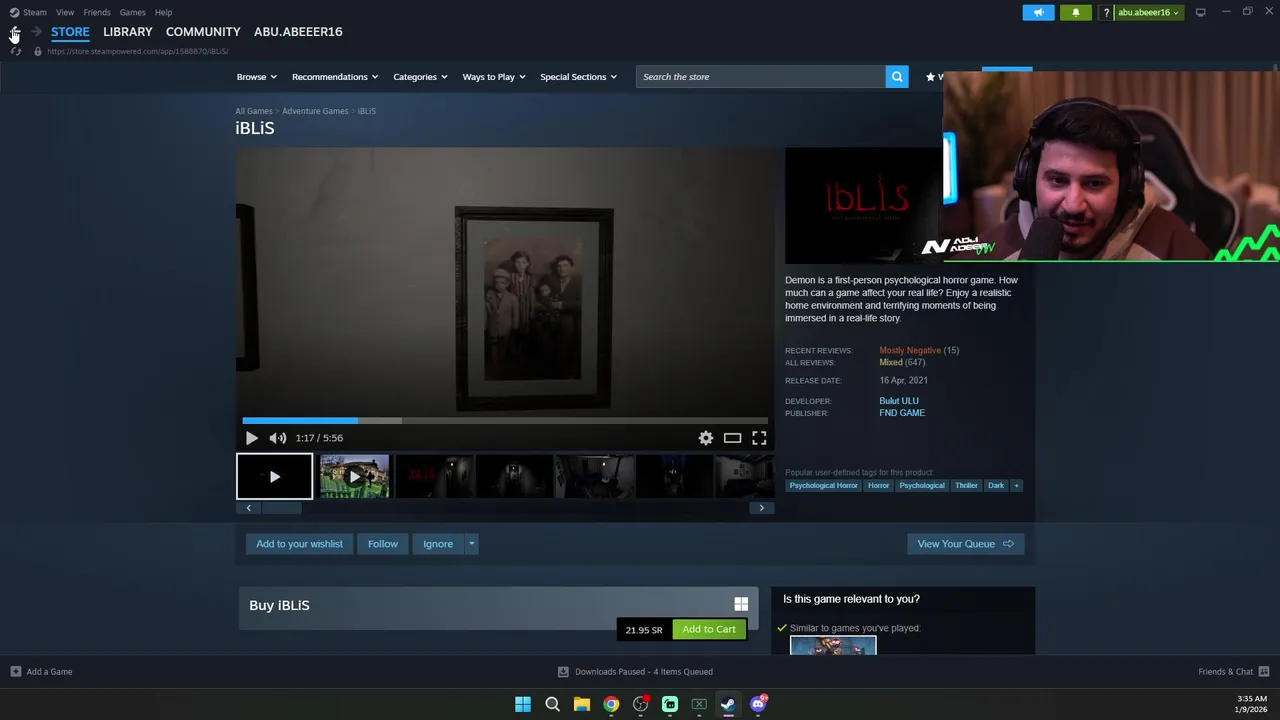Go back with the navigation arrow
This screenshot has height=720, width=1280.
pos(14,32)
